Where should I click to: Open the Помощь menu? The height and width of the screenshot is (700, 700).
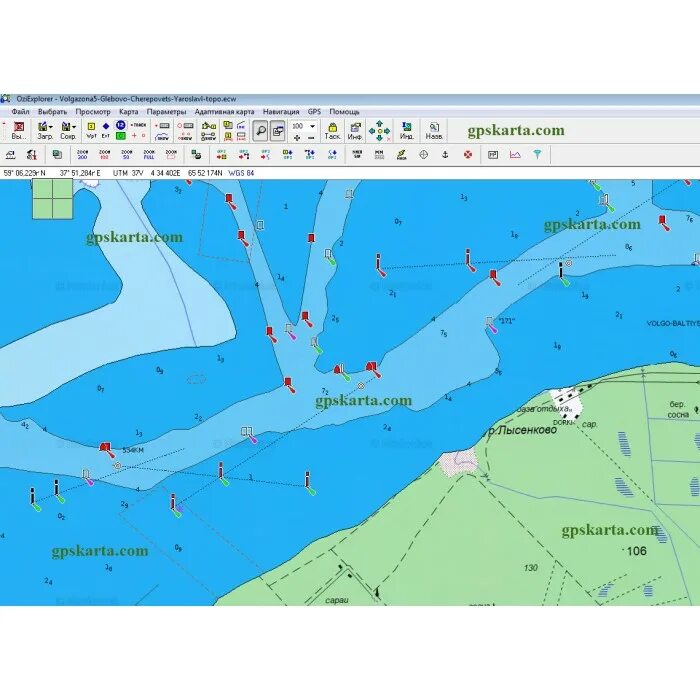[x=344, y=112]
